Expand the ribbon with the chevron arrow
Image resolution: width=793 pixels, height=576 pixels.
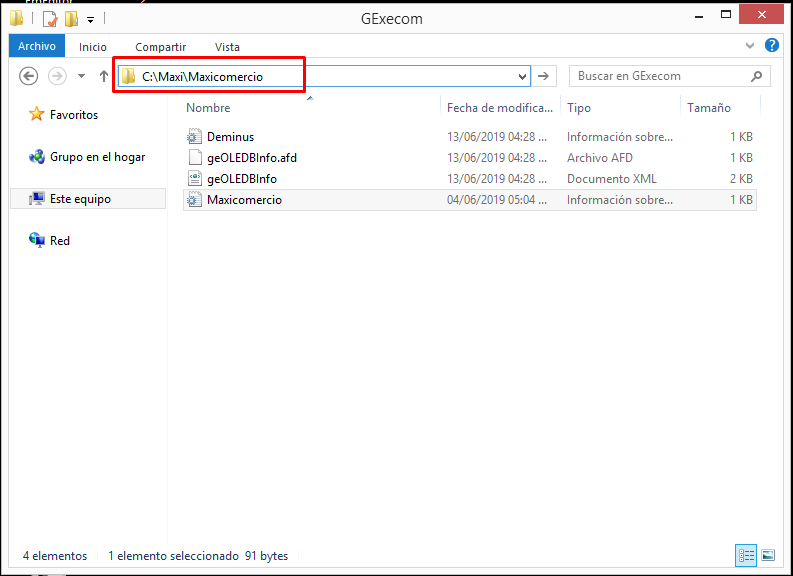[x=750, y=46]
